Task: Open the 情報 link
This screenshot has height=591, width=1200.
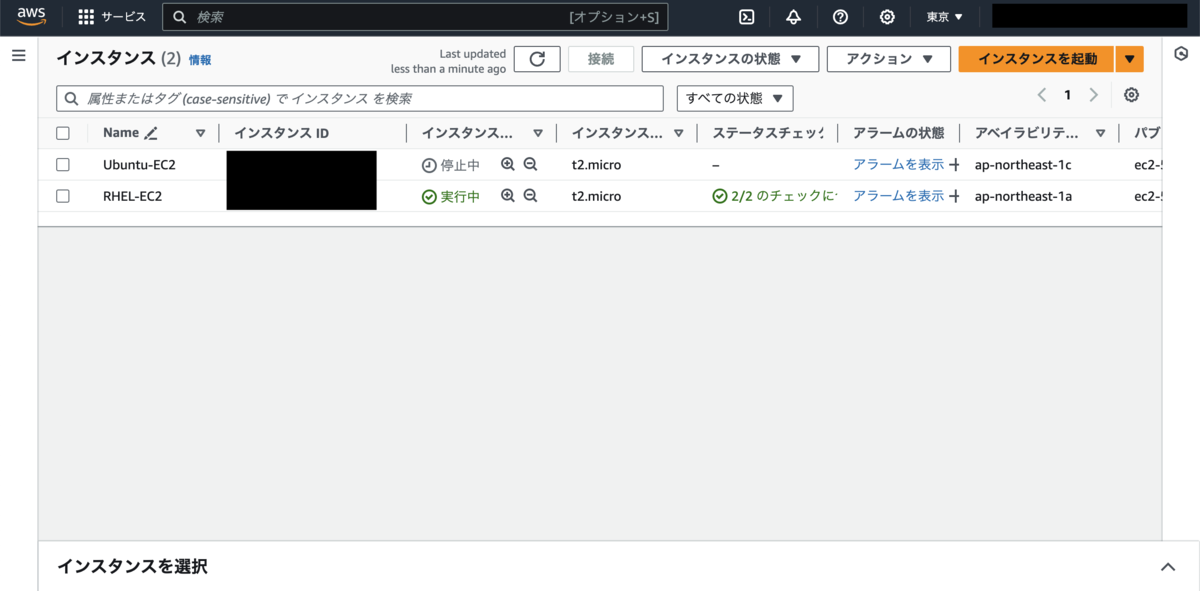Action: [x=200, y=60]
